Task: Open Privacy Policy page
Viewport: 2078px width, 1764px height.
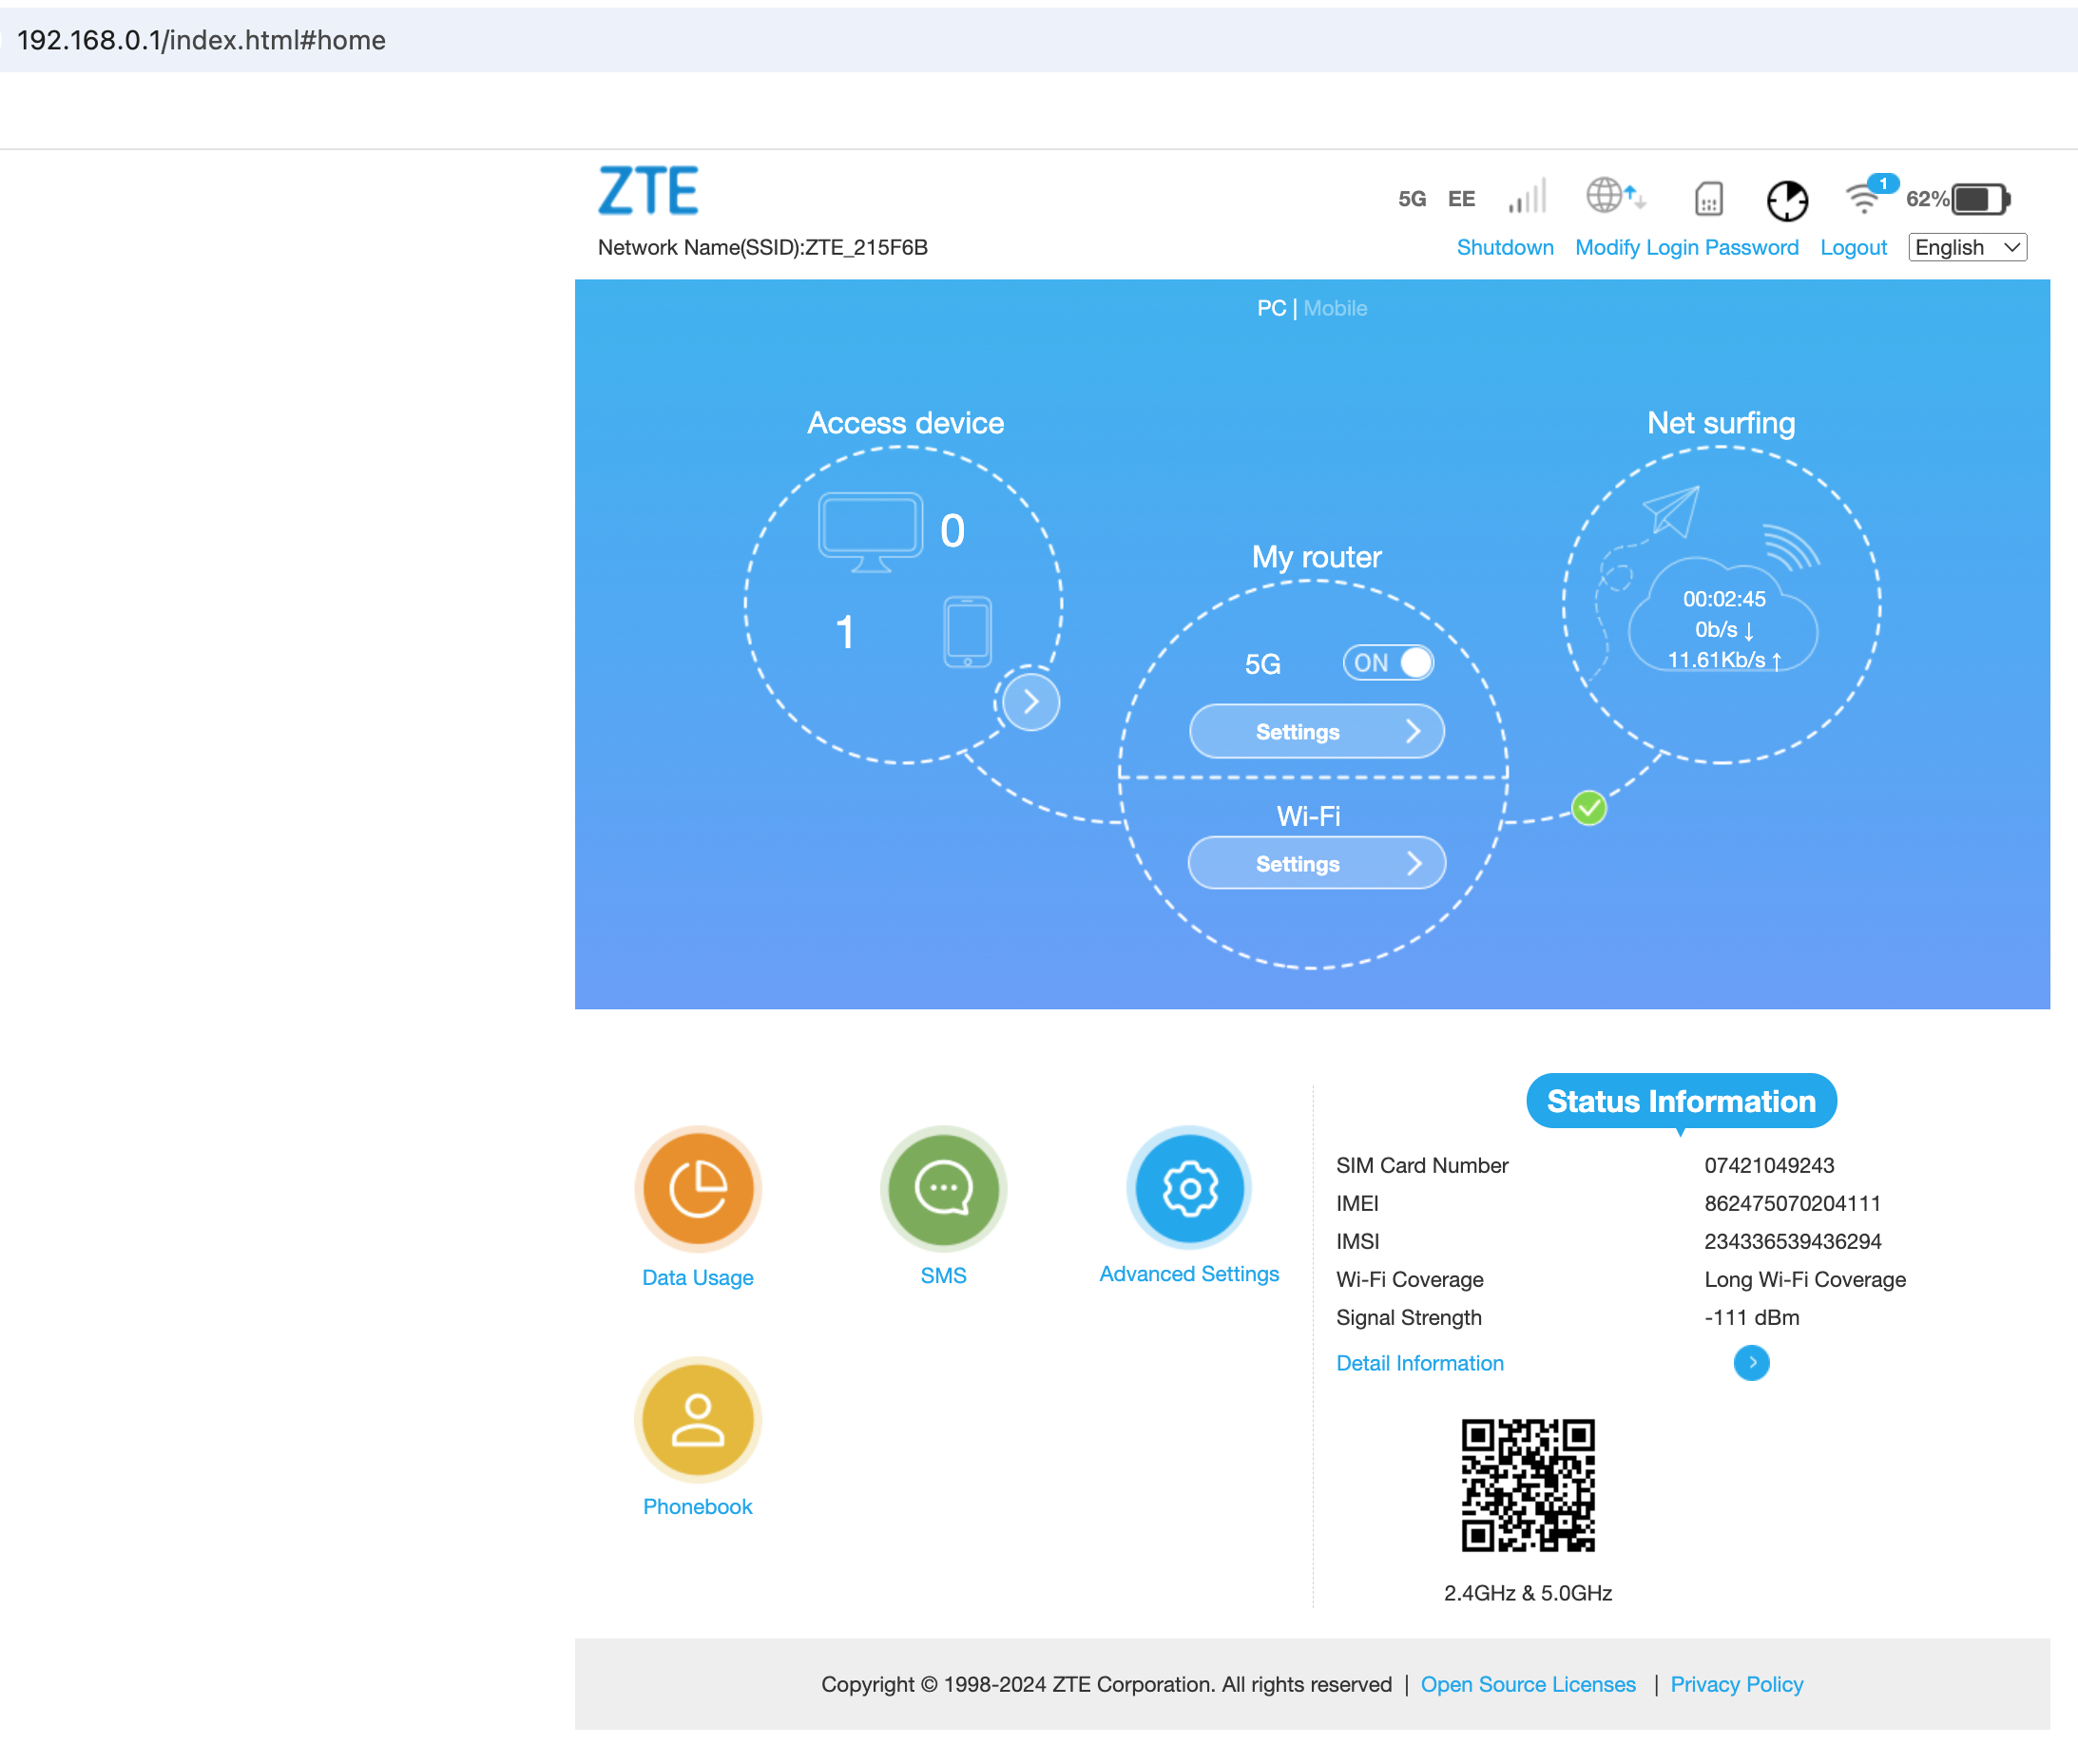Action: [1737, 1683]
